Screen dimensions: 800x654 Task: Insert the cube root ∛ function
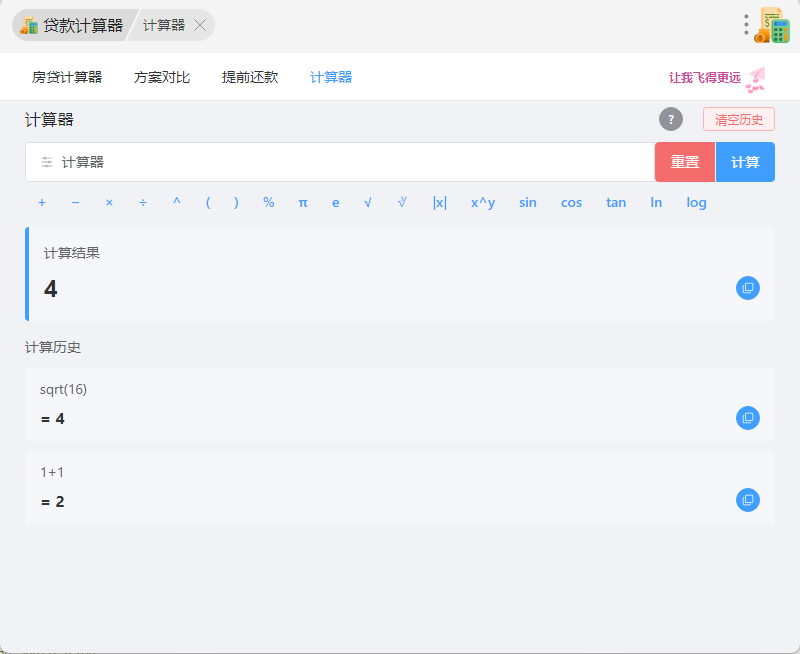[x=402, y=203]
